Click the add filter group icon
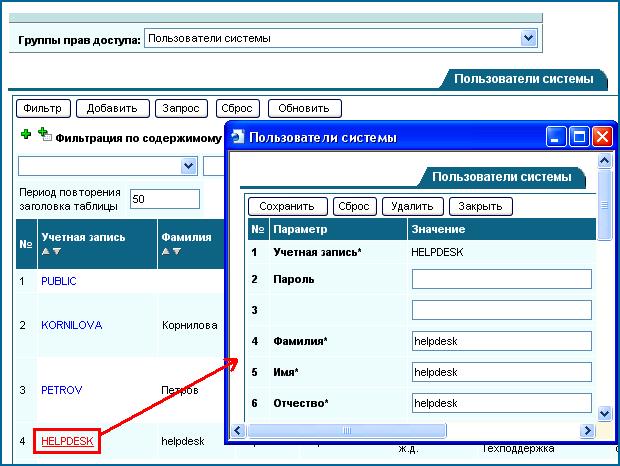The height and width of the screenshot is (466, 620). click(45, 134)
